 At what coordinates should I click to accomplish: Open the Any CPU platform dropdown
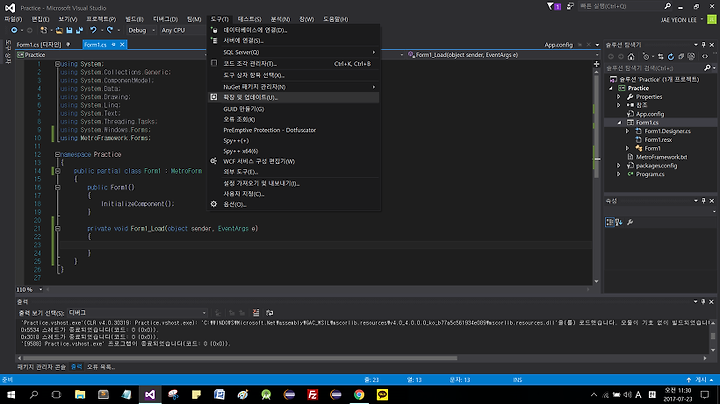tap(183, 30)
